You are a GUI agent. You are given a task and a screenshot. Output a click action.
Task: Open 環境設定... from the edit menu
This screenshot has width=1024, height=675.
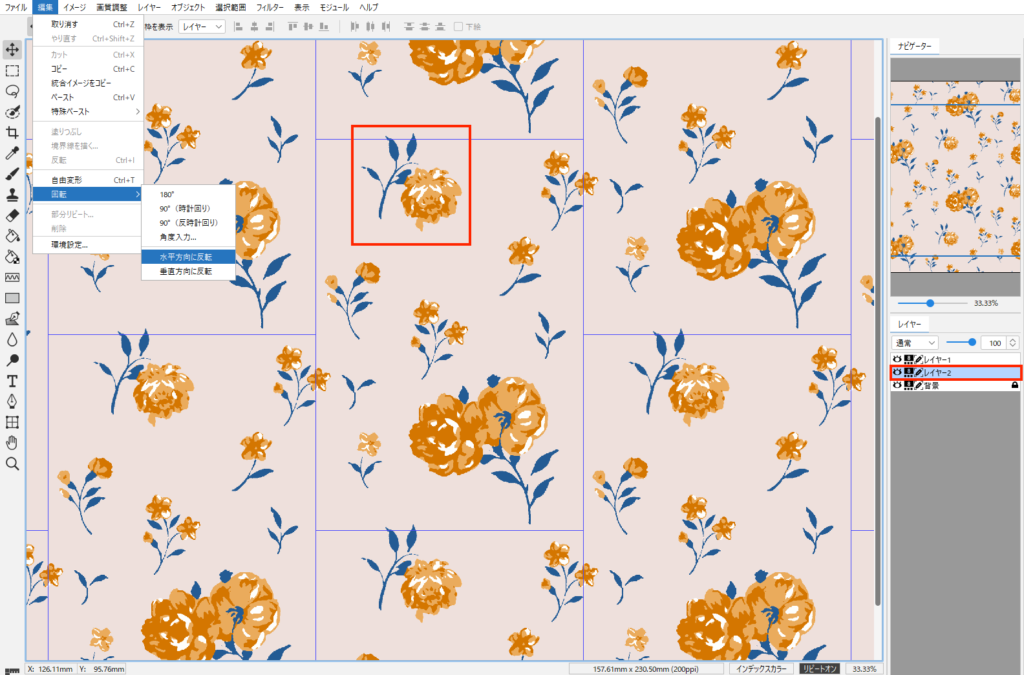[88, 245]
